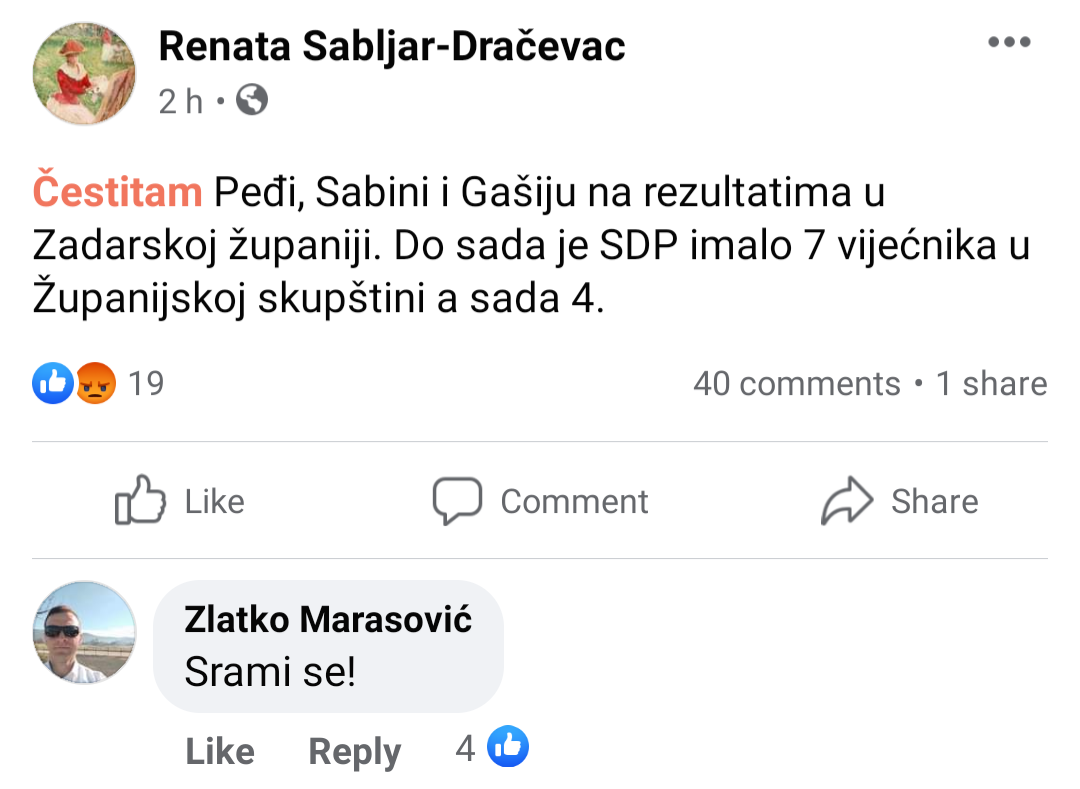The width and height of the screenshot is (1080, 789).
Task: Open Zlatko Marasović's profile picture
Action: point(85,633)
